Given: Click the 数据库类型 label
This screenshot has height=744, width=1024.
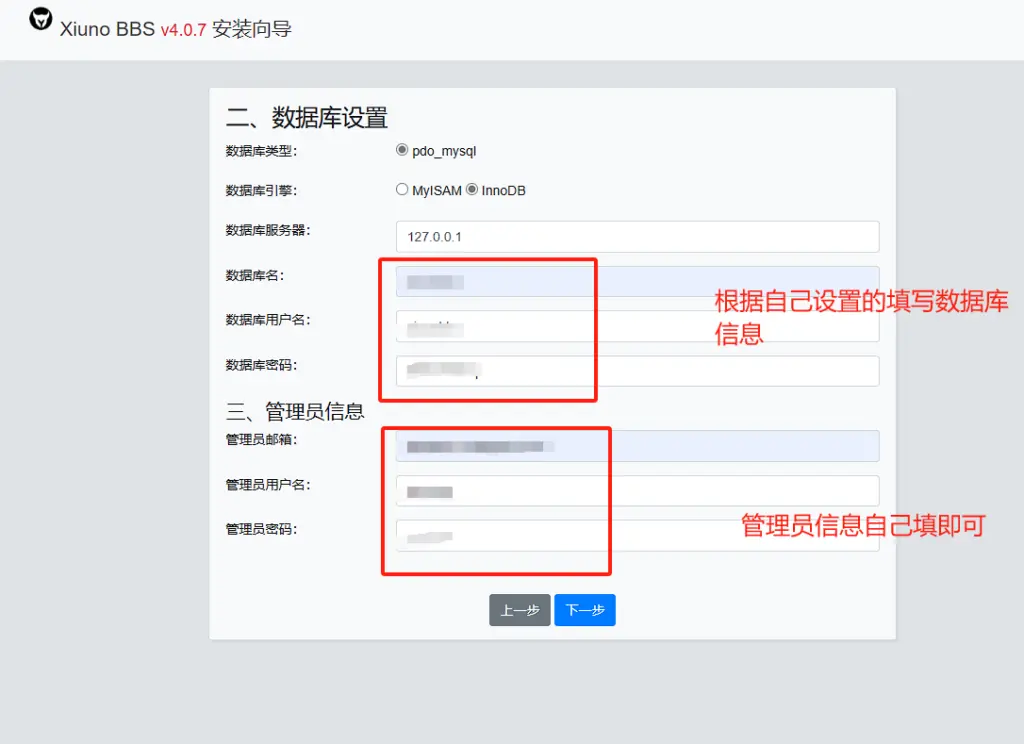Looking at the screenshot, I should [261, 151].
